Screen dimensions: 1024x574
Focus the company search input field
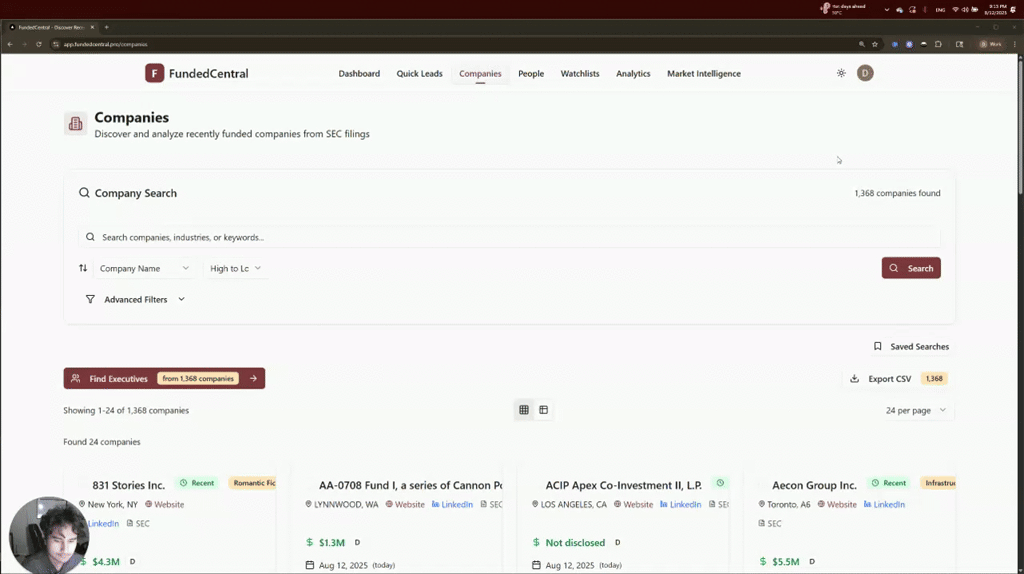[509, 237]
